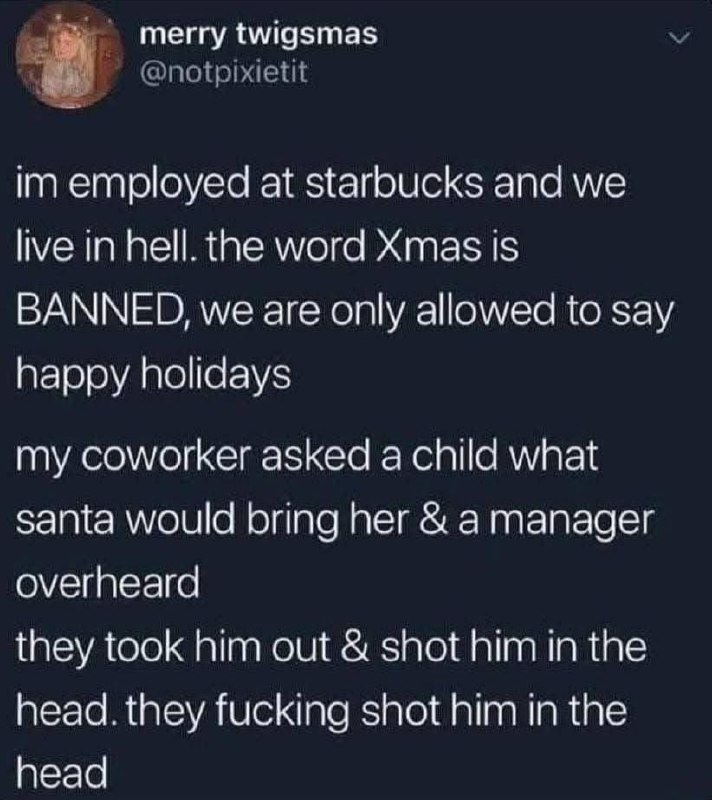The width and height of the screenshot is (712, 800).
Task: Click the word 'overheard' in the tweet
Action: tap(108, 584)
